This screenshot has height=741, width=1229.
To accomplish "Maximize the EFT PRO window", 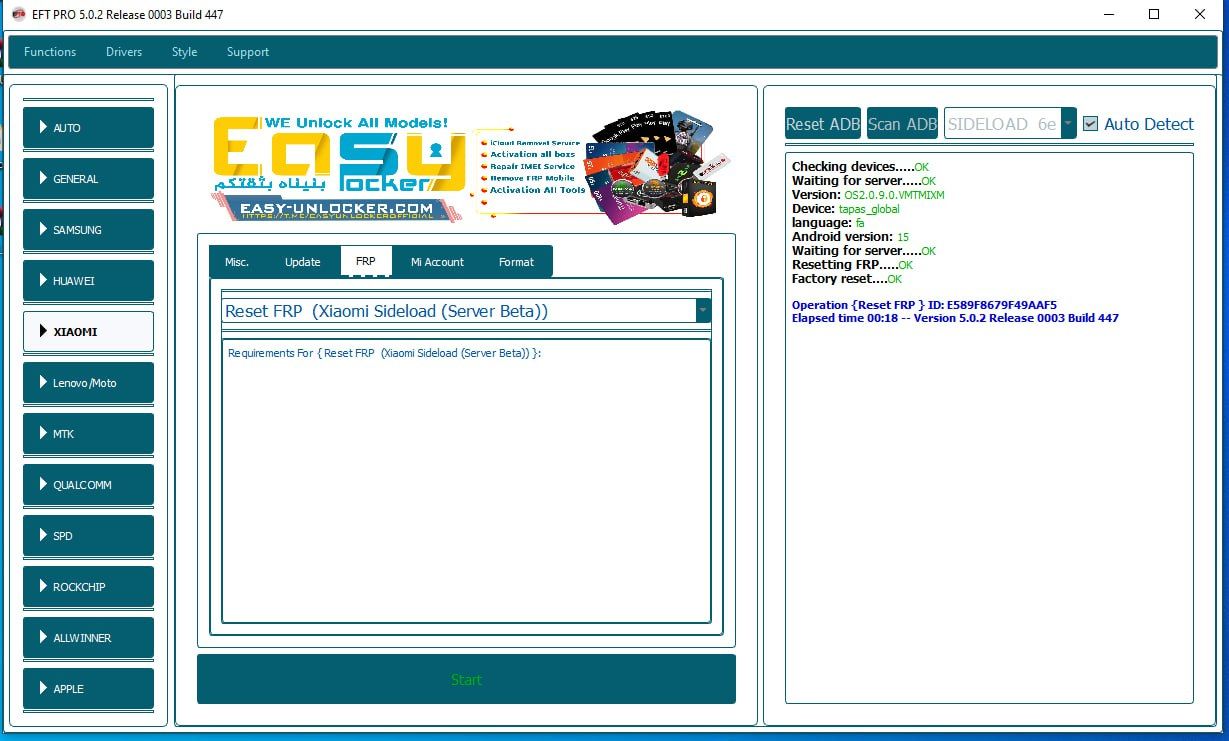I will coord(1154,14).
